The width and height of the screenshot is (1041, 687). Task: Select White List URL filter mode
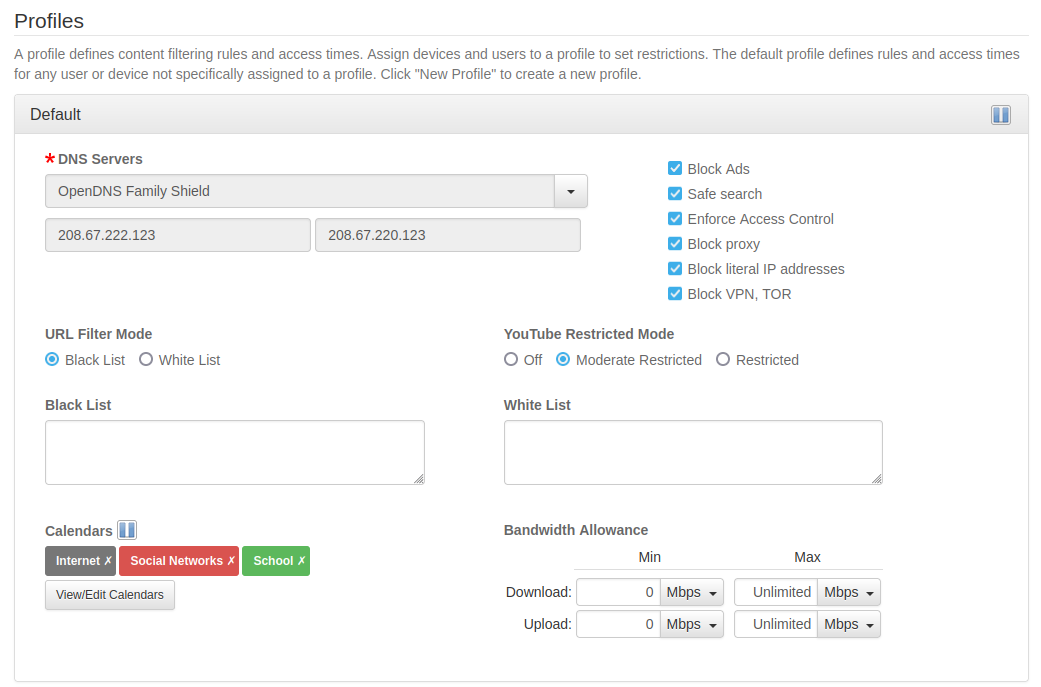146,360
